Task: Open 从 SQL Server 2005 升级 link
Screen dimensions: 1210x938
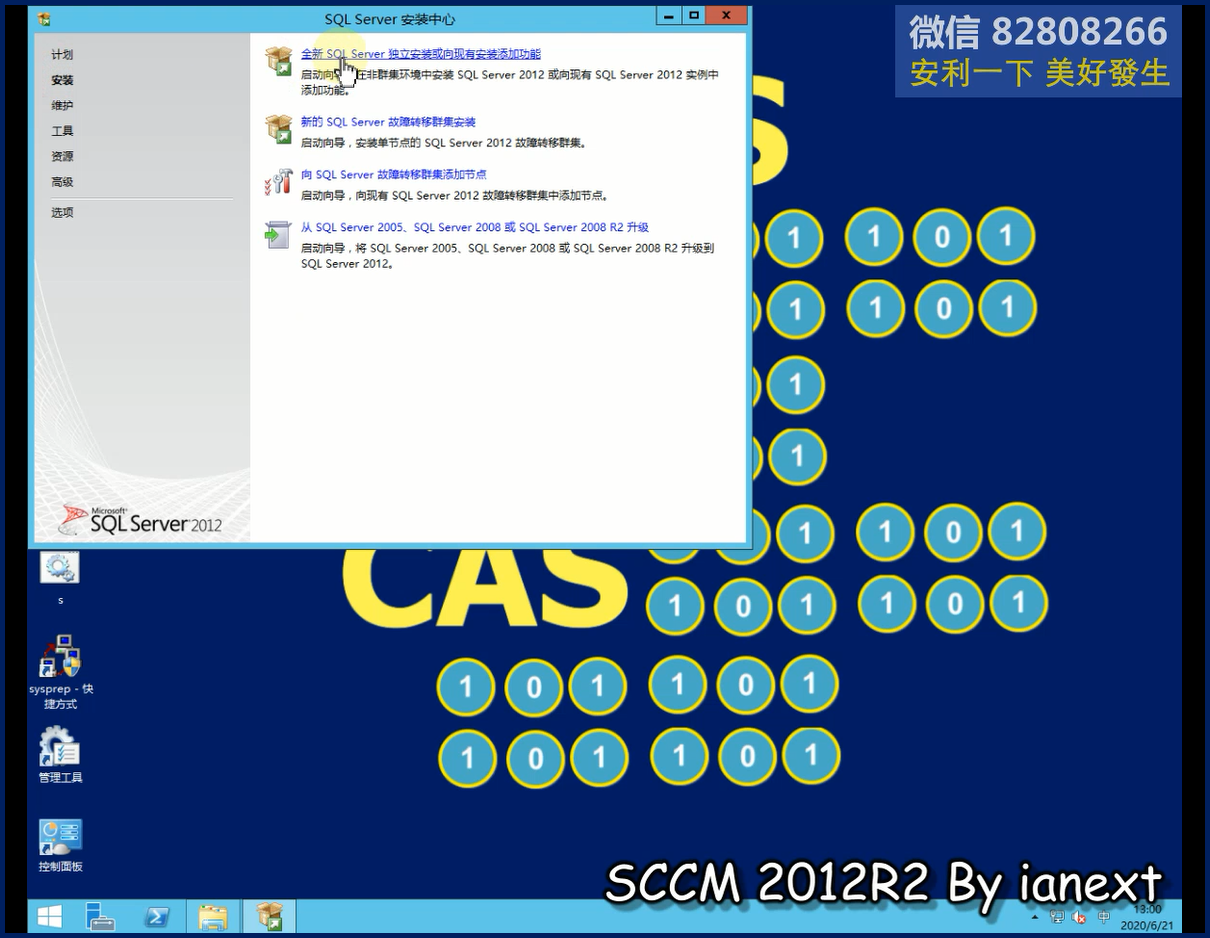Action: tap(475, 227)
